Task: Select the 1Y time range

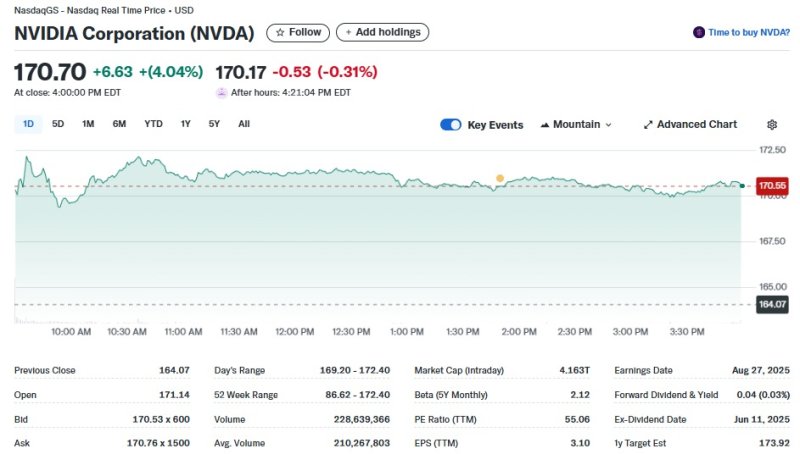Action: (x=185, y=124)
